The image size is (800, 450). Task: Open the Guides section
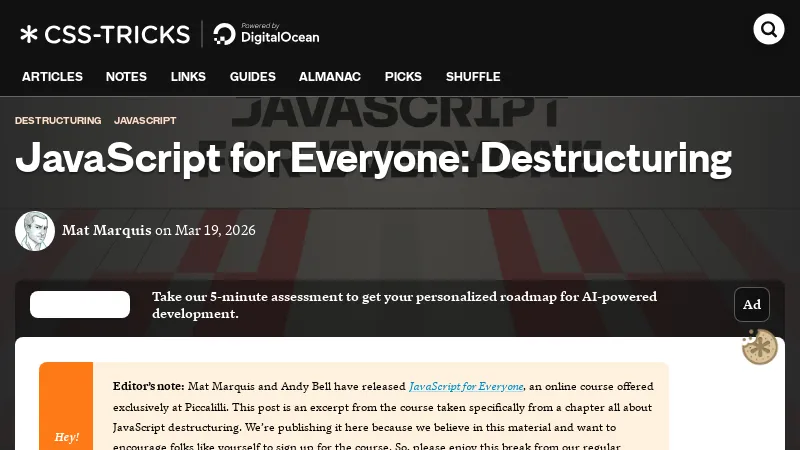[x=253, y=77]
